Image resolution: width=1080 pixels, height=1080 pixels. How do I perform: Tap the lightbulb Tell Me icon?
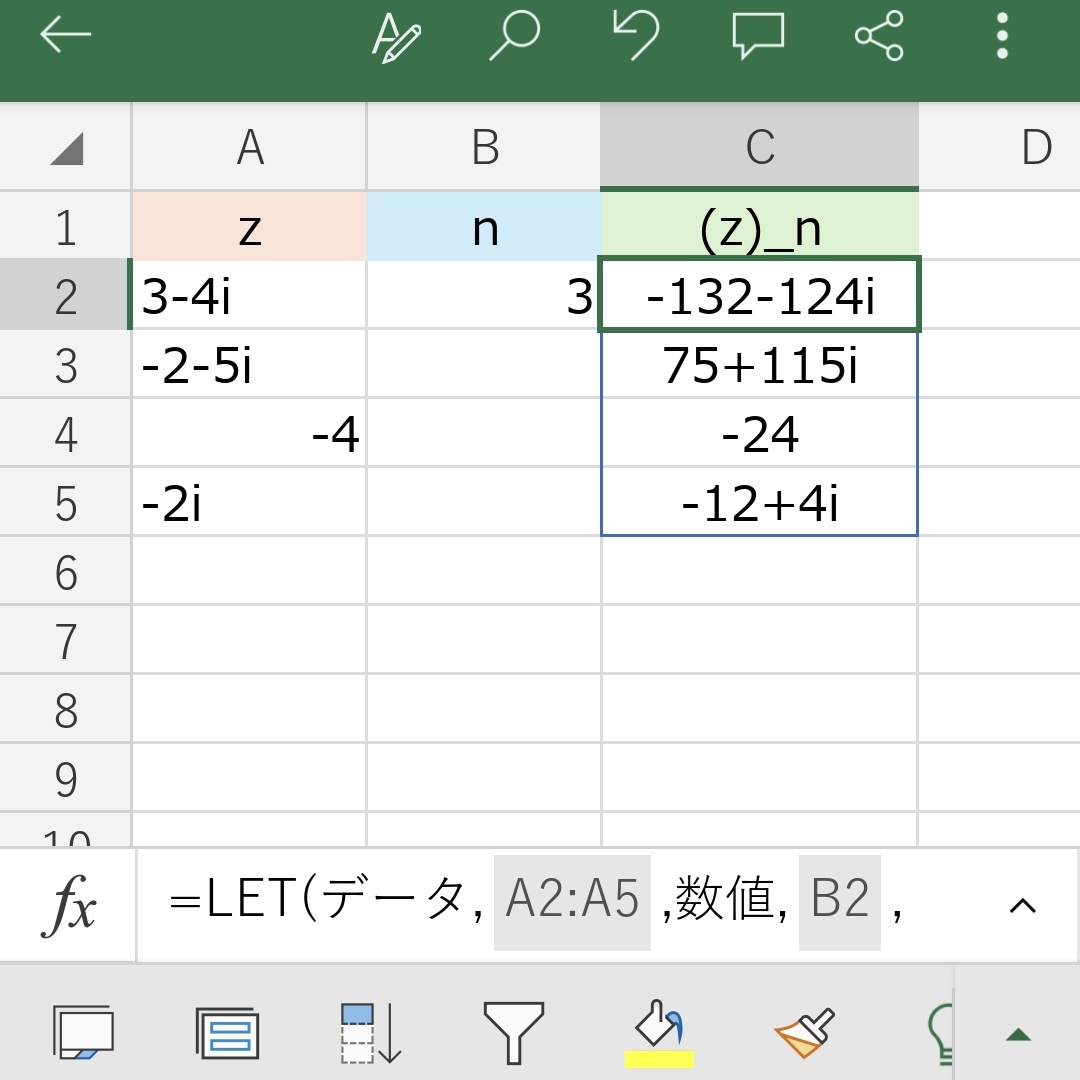click(x=940, y=1030)
